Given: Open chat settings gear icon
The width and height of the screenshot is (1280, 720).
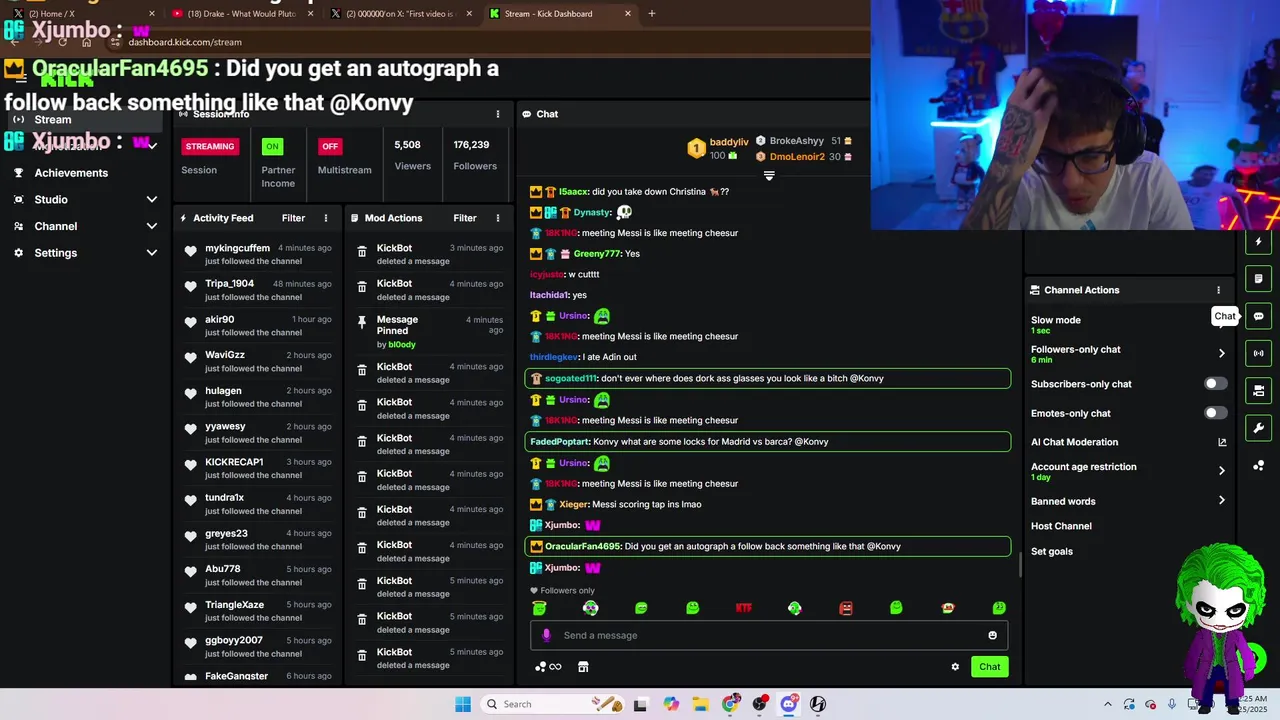Looking at the screenshot, I should (x=955, y=667).
